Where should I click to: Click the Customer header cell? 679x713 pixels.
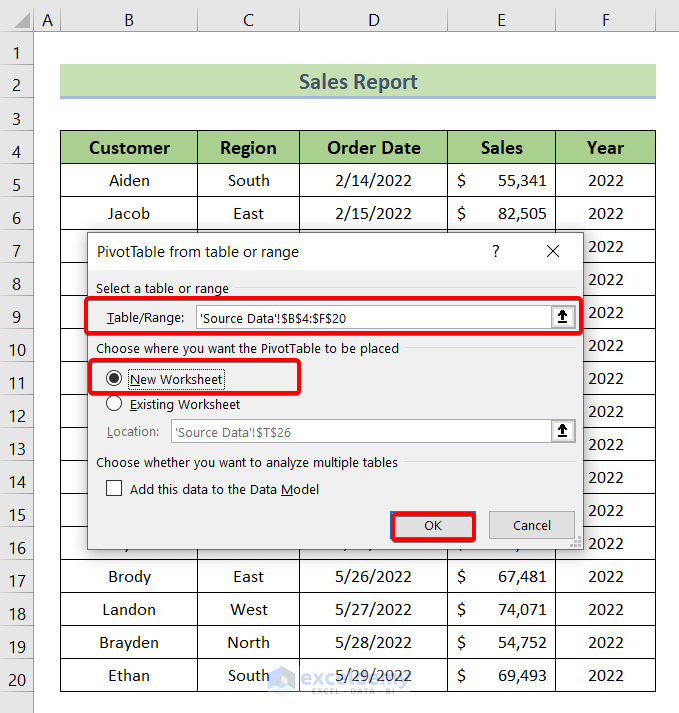tap(129, 148)
